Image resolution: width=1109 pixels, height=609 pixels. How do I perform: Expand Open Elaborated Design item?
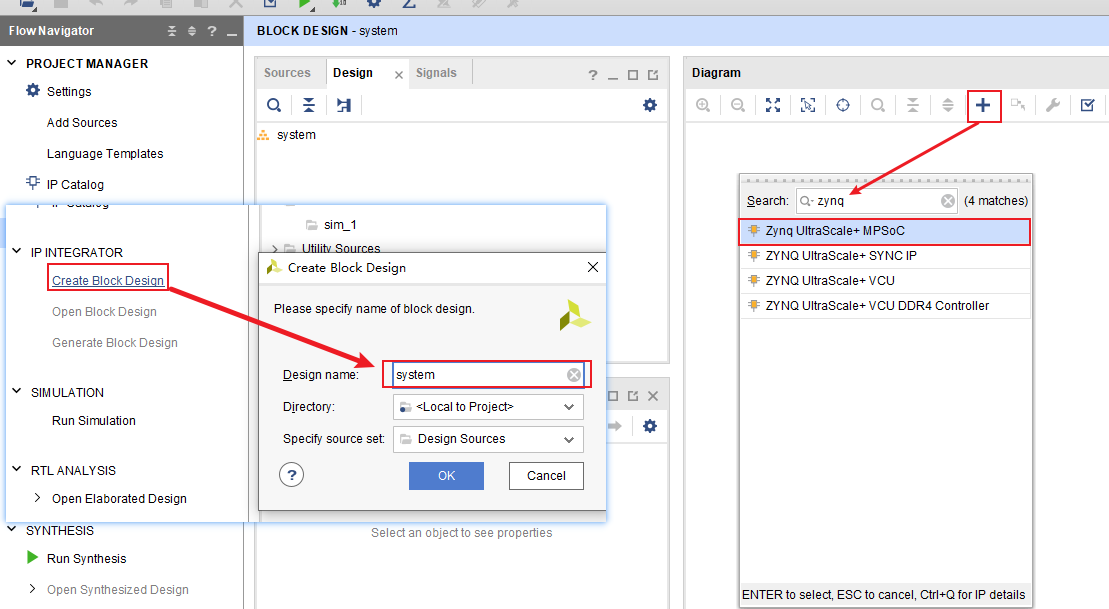37,498
